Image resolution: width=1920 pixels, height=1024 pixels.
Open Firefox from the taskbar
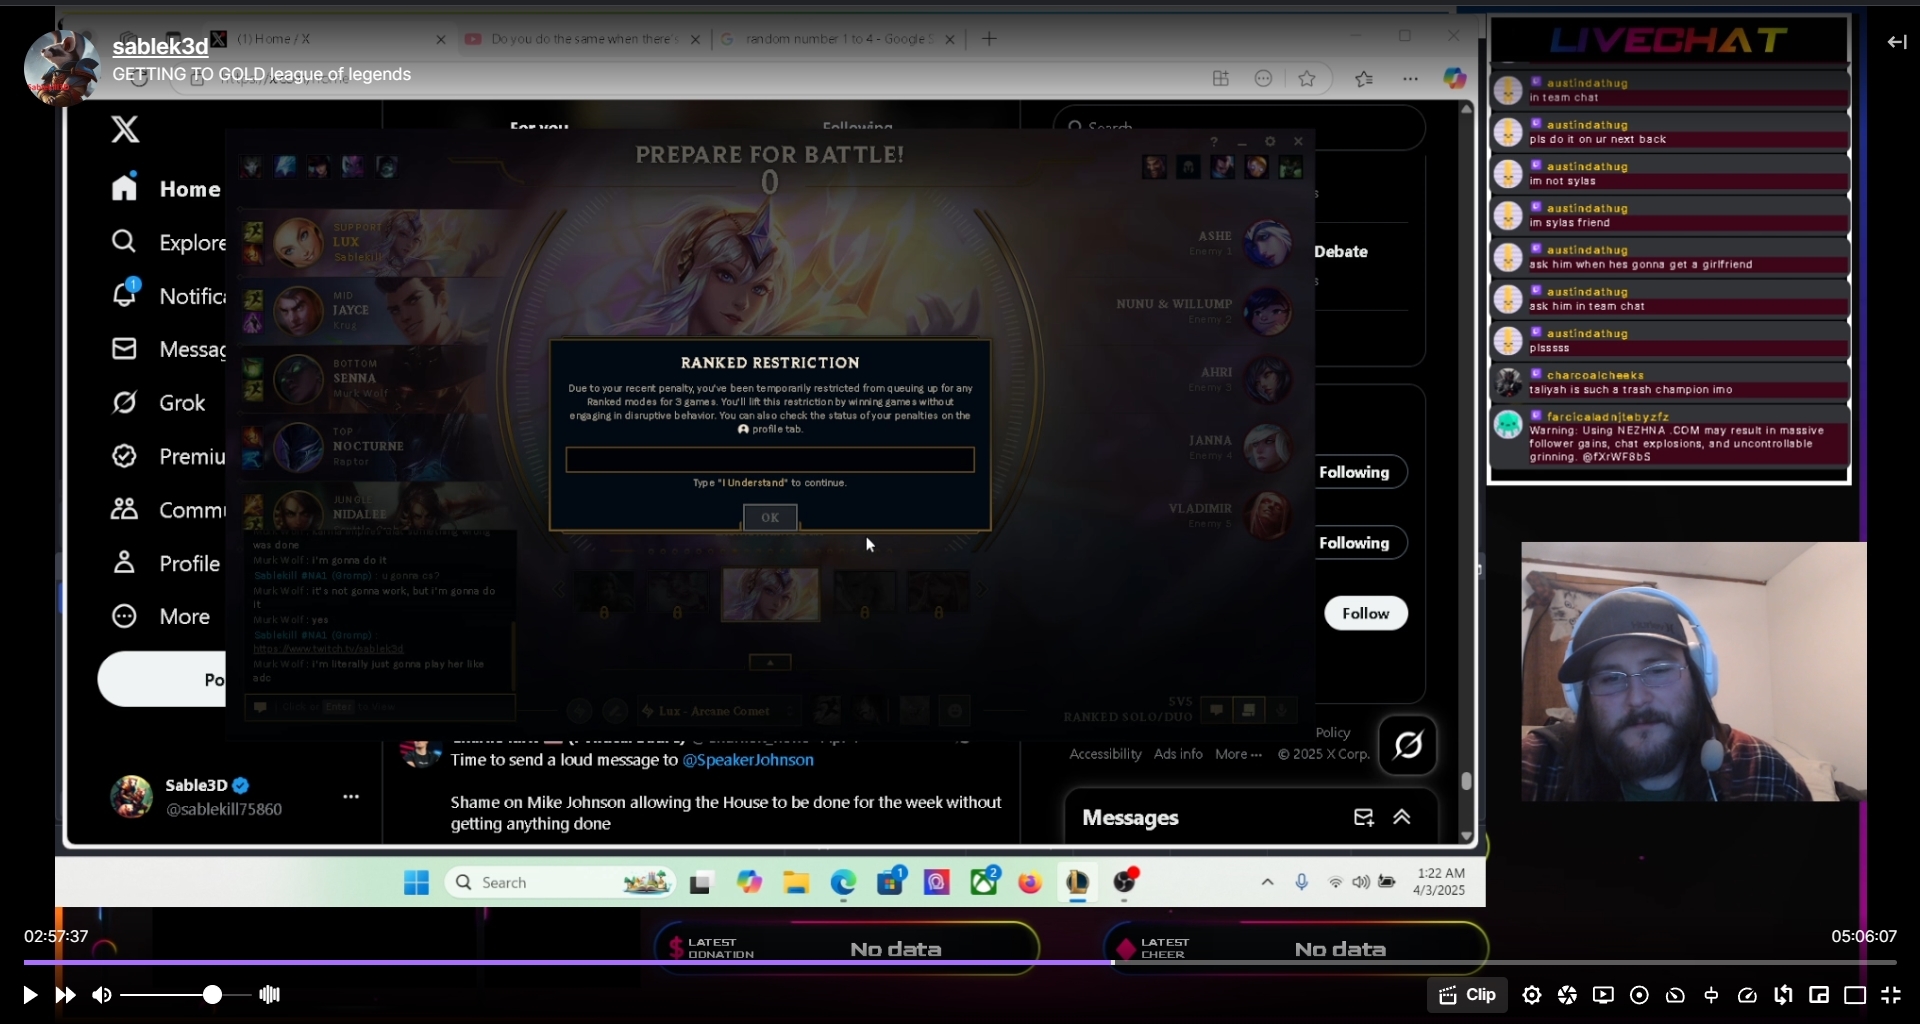(1030, 882)
